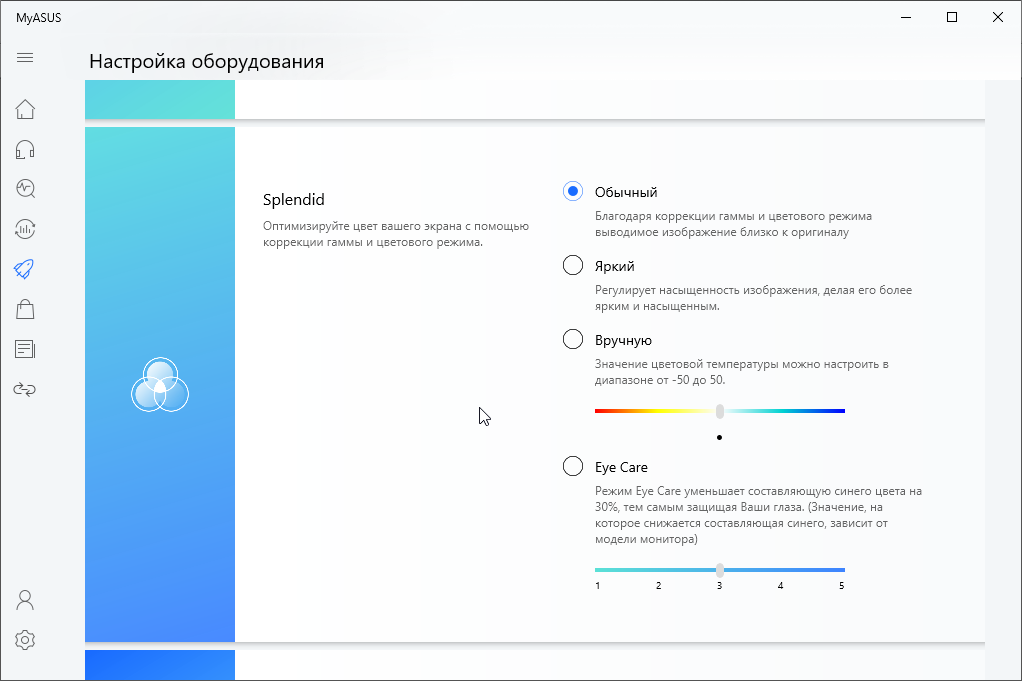Click the Splendid color circles icon

click(160, 385)
